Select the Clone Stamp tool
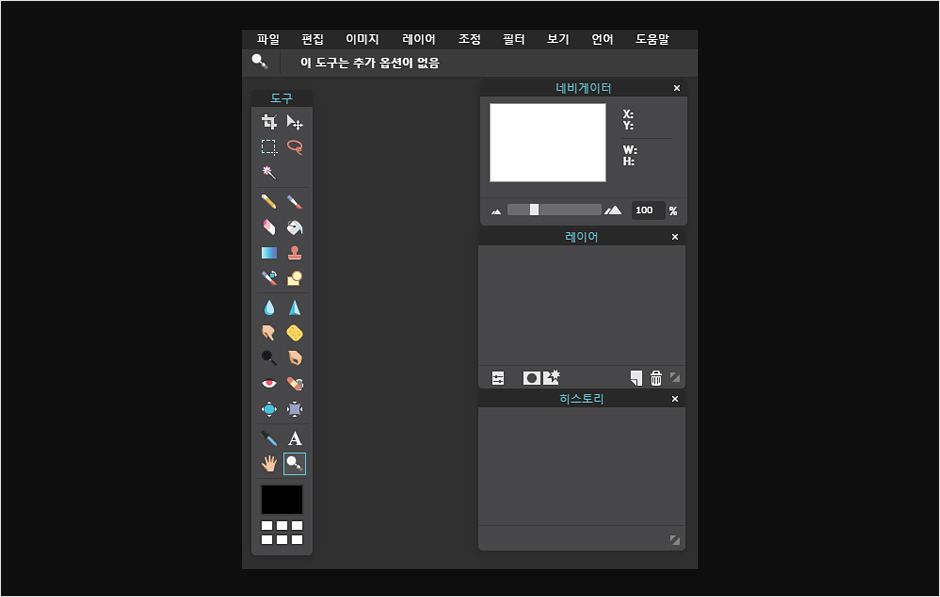The image size is (940, 597). click(x=294, y=252)
